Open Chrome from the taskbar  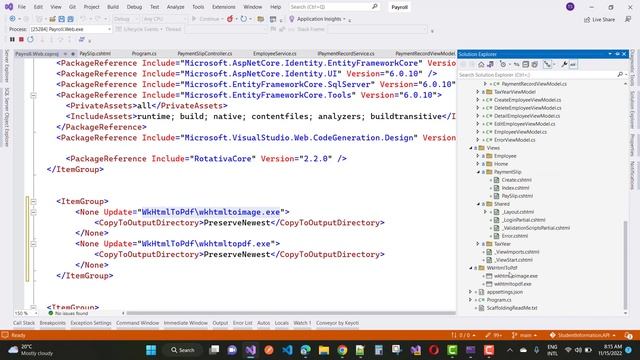click(342, 350)
